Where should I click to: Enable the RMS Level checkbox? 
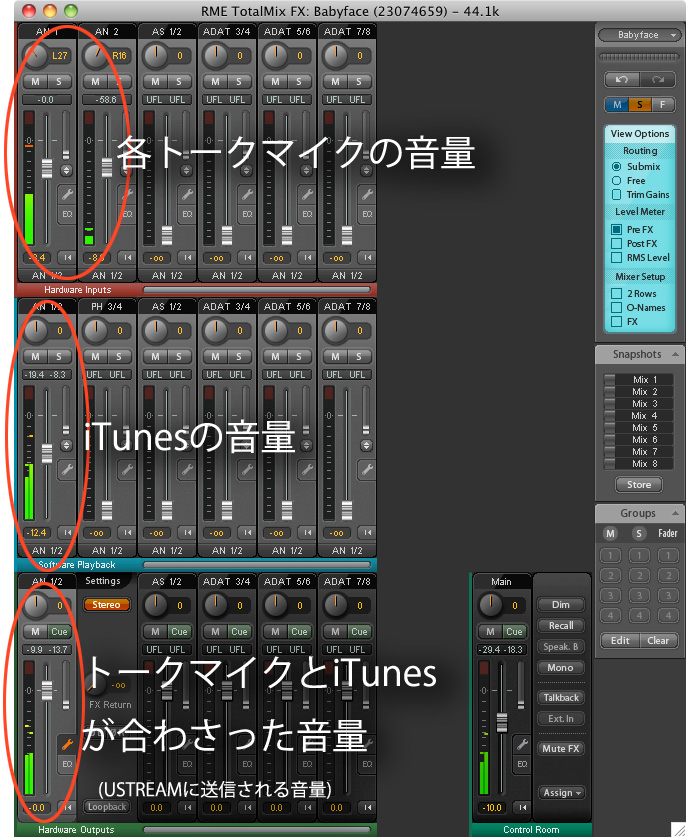click(x=616, y=257)
